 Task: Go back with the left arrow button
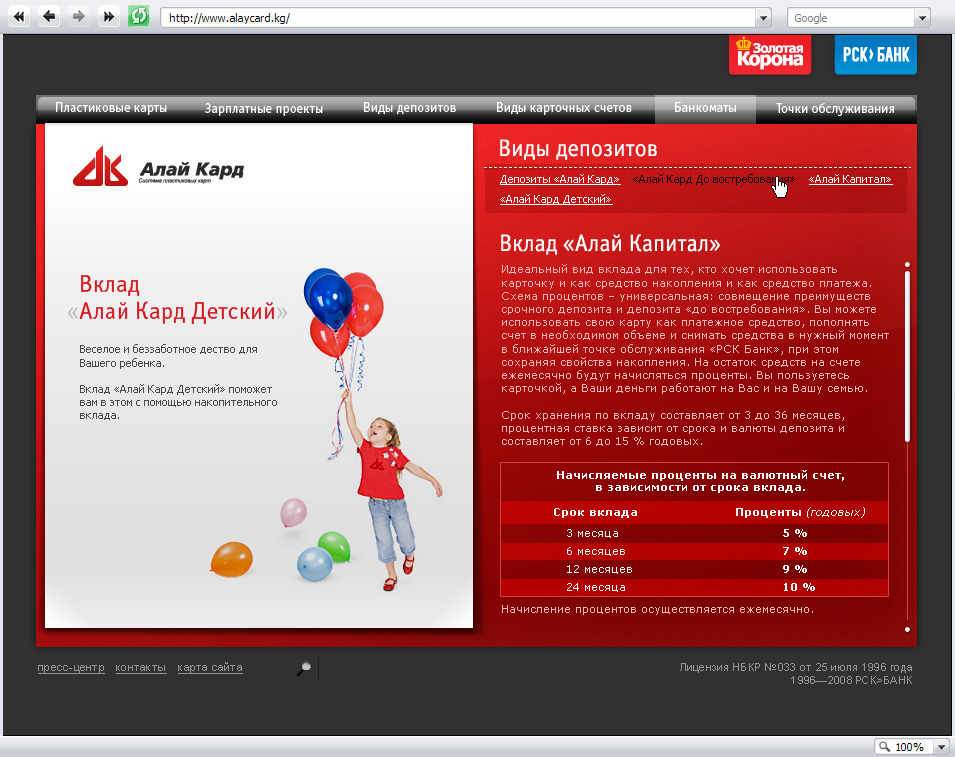tap(49, 16)
